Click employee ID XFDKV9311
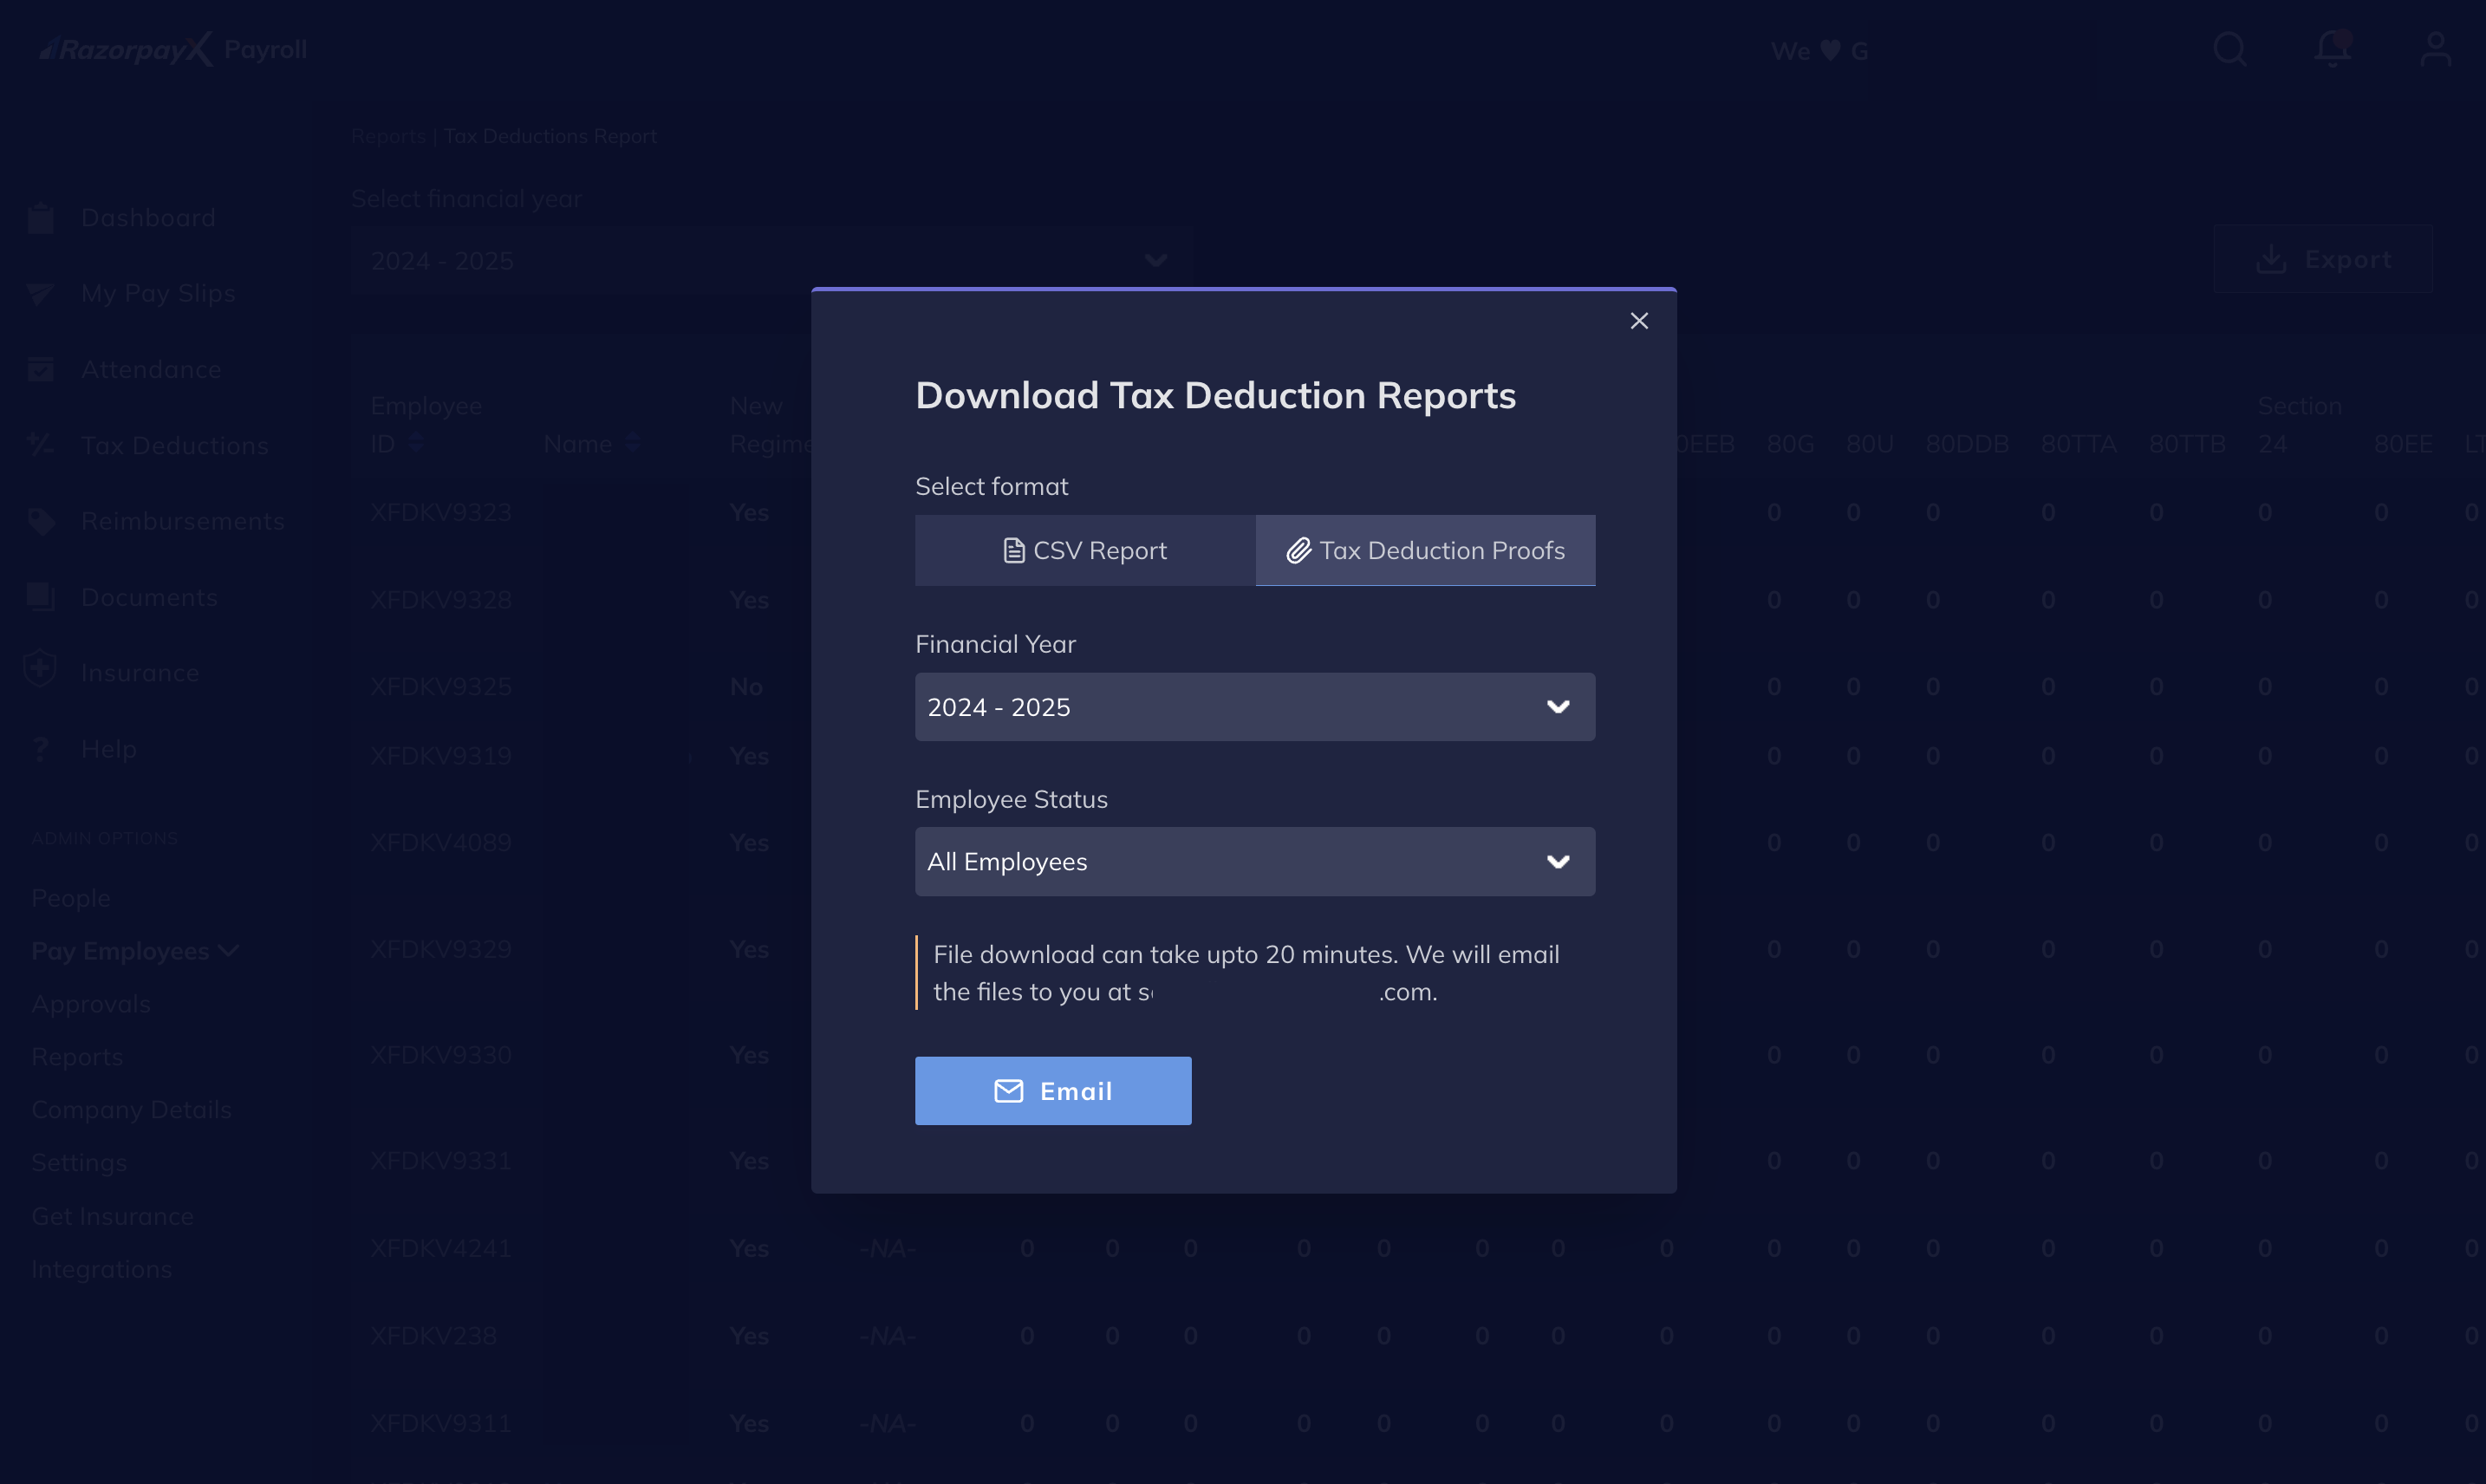Viewport: 2486px width, 1484px height. [441, 1423]
